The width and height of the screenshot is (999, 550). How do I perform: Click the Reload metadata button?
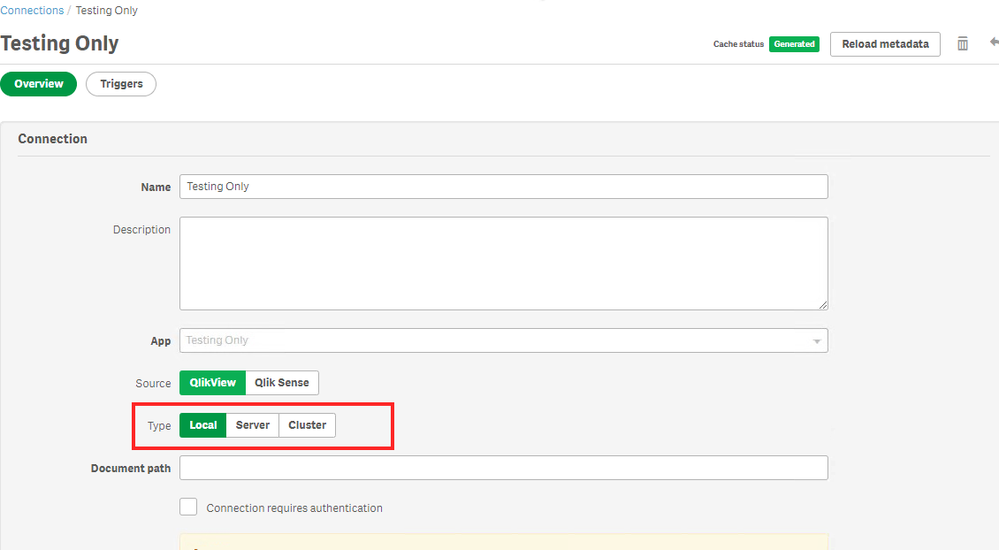(x=885, y=44)
